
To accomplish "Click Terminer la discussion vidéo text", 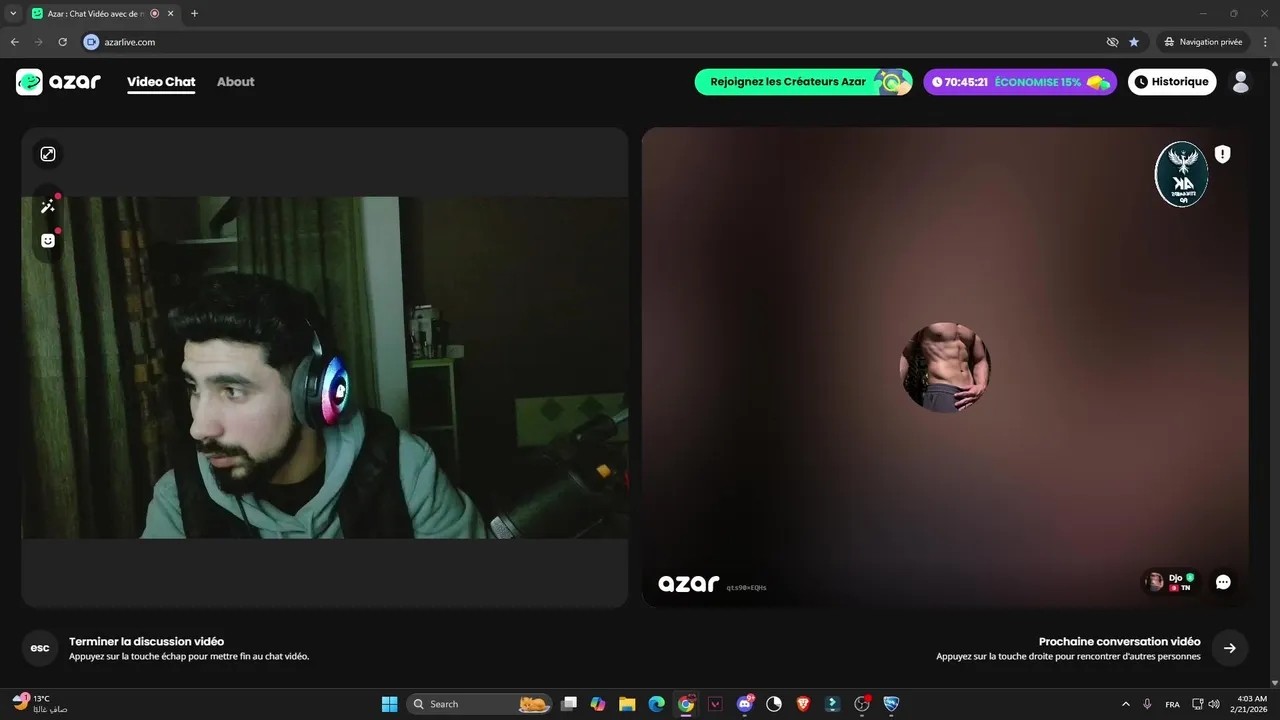I will coord(146,641).
